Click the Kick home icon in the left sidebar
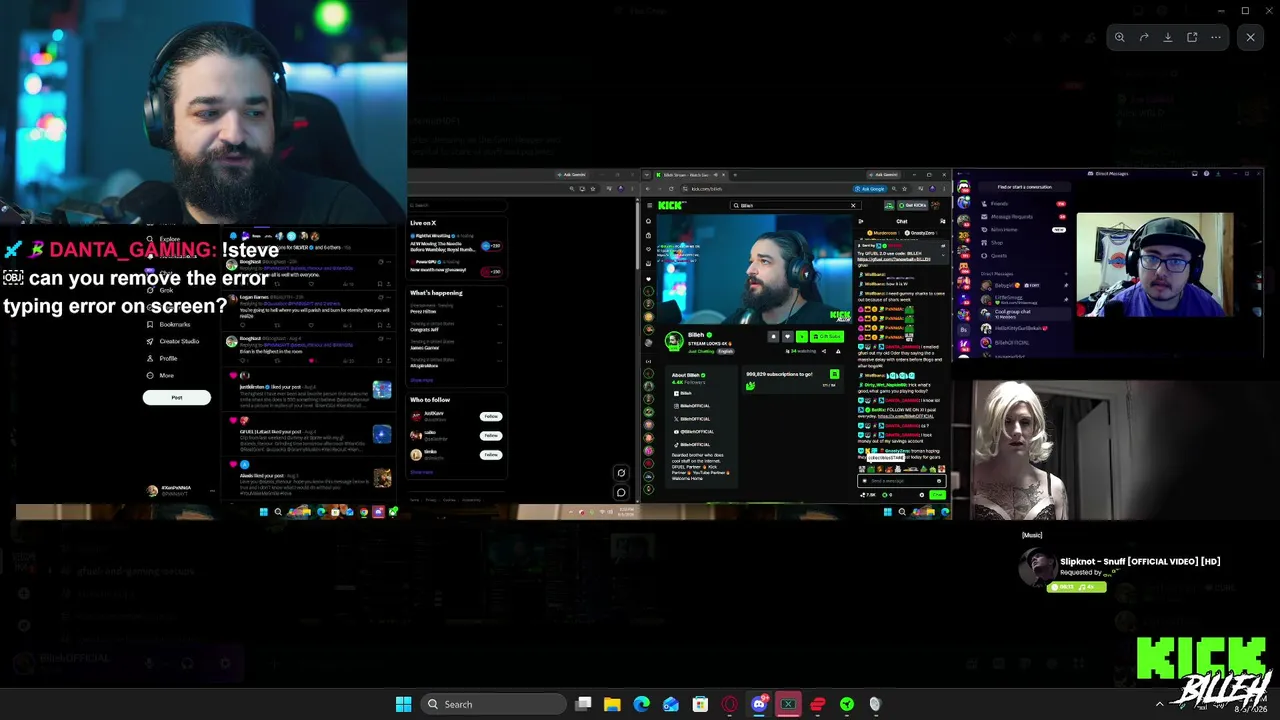Screen dimensions: 1280x720 click(x=648, y=221)
